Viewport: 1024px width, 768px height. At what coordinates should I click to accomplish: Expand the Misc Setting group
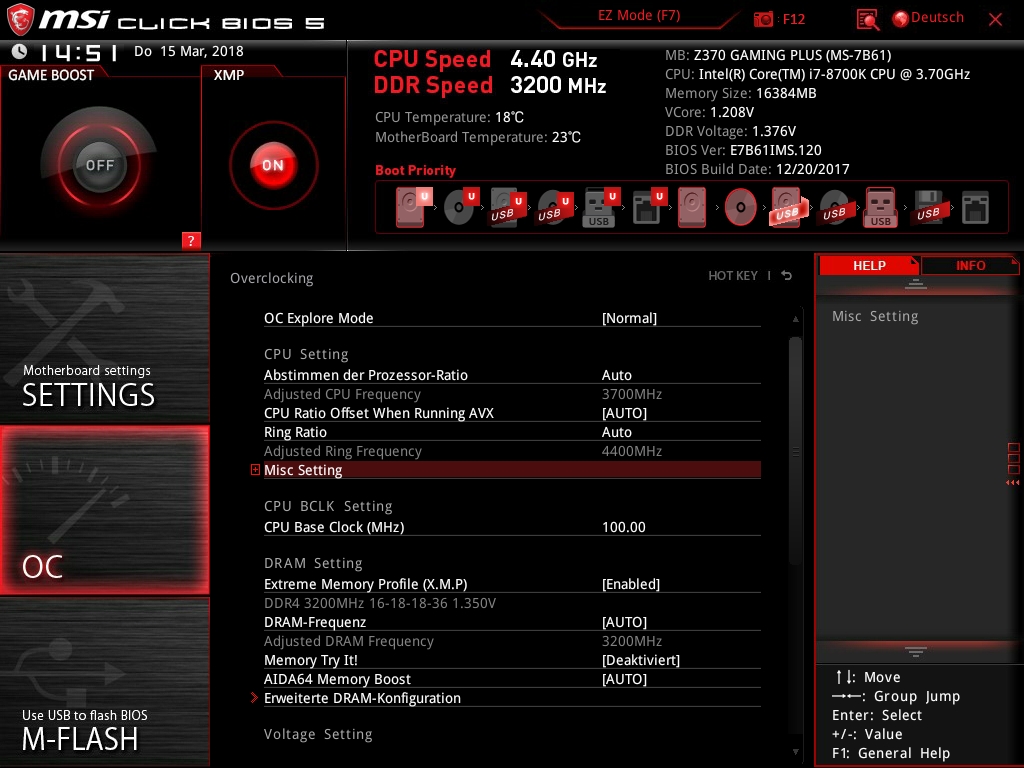coord(255,470)
